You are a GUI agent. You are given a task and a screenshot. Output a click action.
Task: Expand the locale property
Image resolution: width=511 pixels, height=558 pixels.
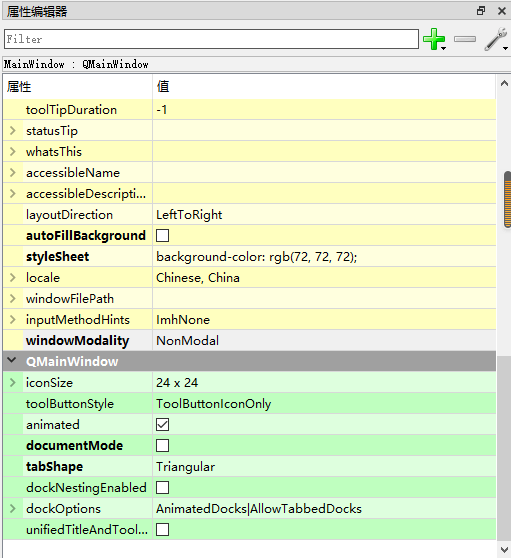(13, 278)
